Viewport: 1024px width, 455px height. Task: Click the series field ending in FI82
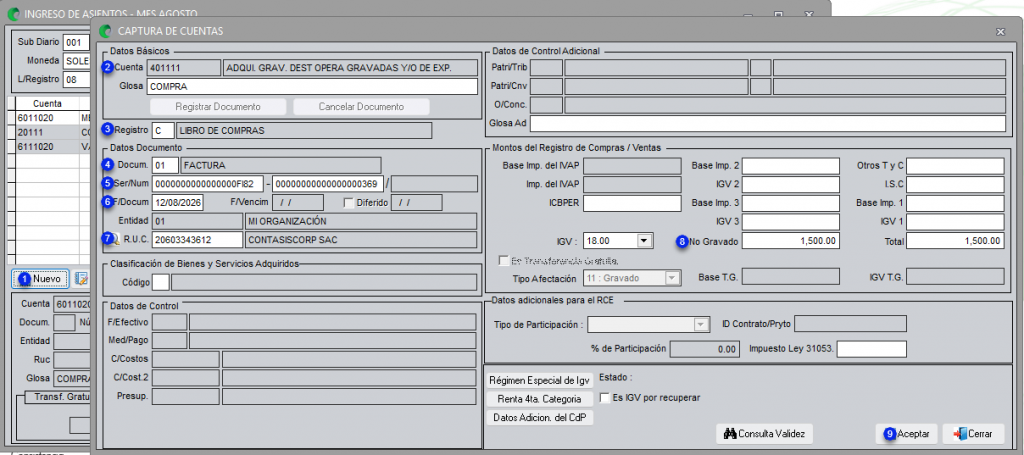[x=208, y=184]
